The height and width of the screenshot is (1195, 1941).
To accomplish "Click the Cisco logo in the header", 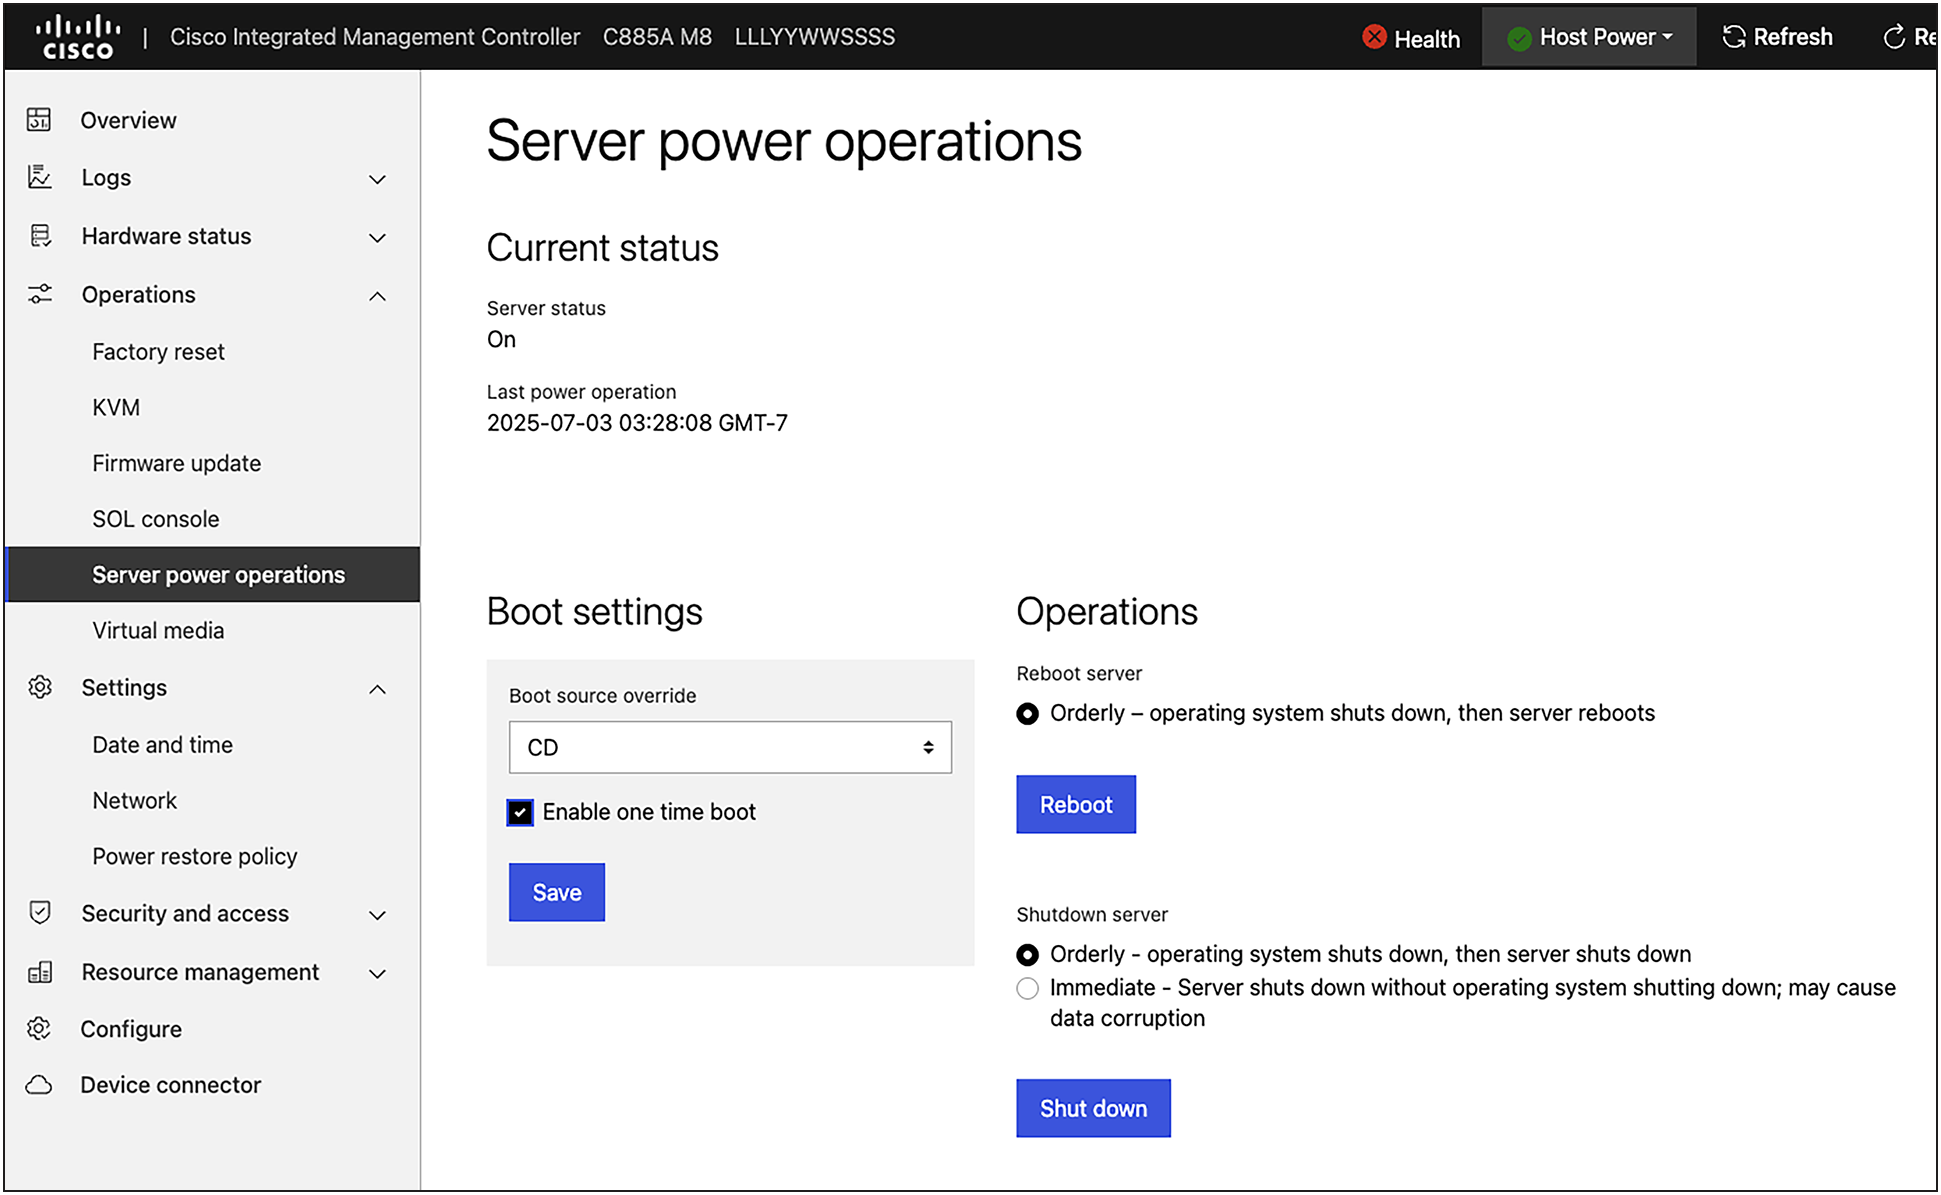I will tap(77, 34).
